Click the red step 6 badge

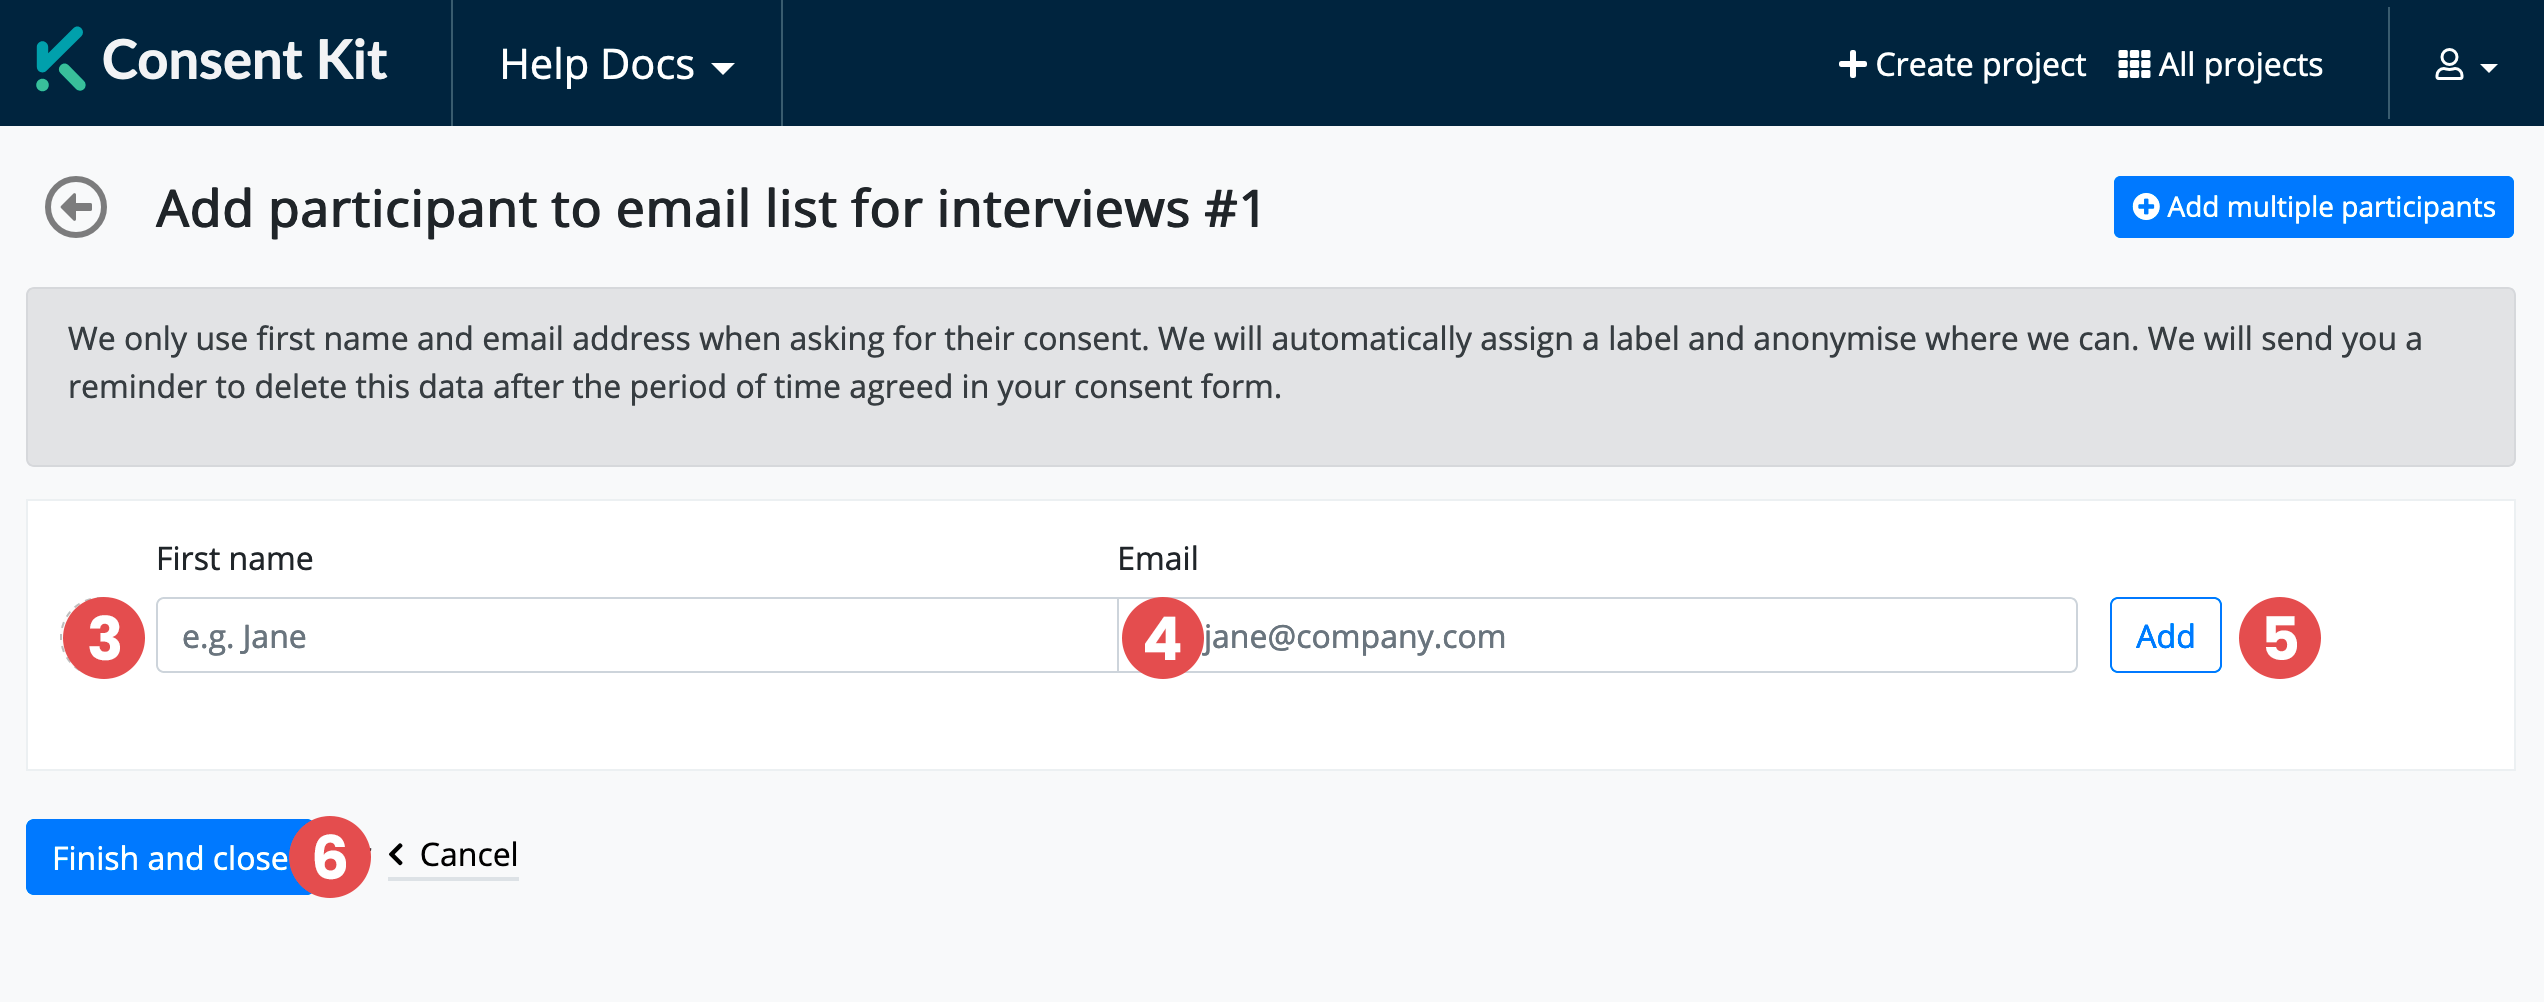330,857
